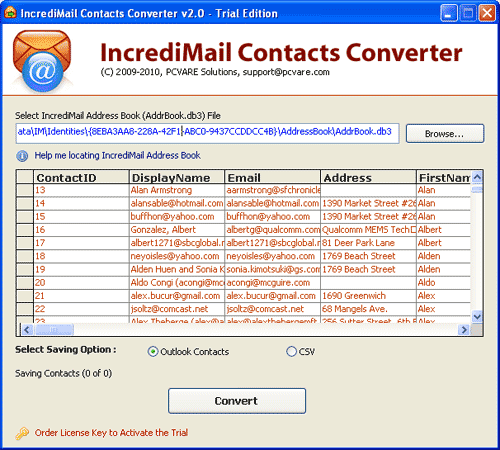Click 'alex.bucur@gmail.com' email cell

(x=273, y=296)
